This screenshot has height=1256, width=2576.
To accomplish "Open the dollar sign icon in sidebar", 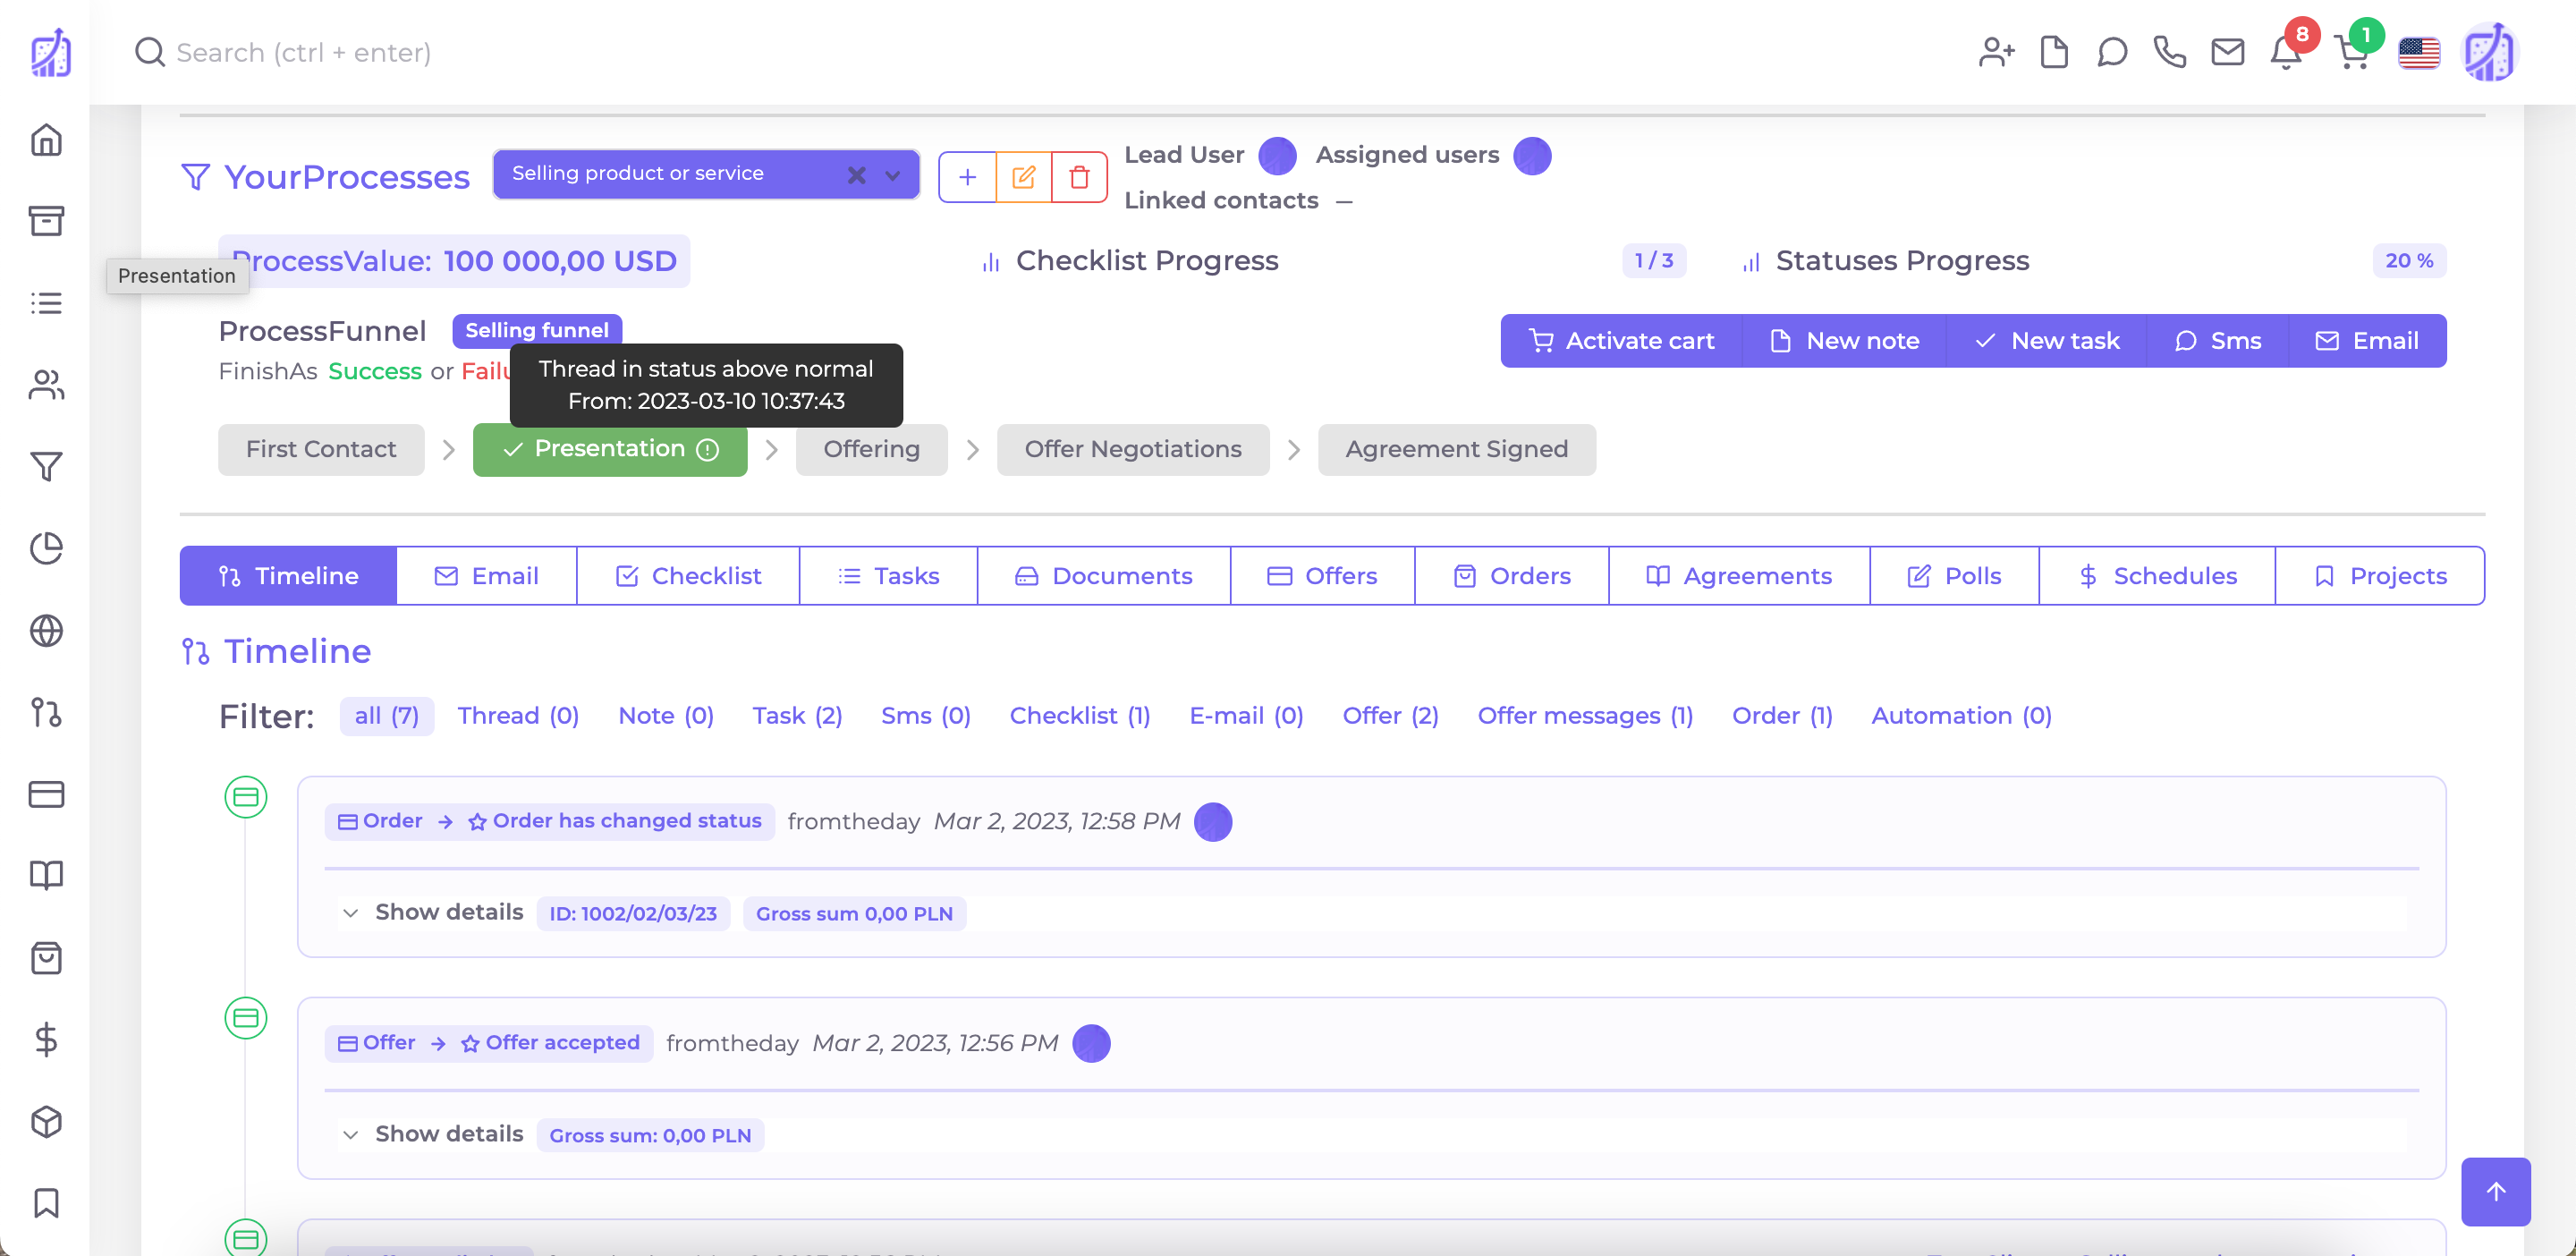I will pyautogui.click(x=46, y=1040).
